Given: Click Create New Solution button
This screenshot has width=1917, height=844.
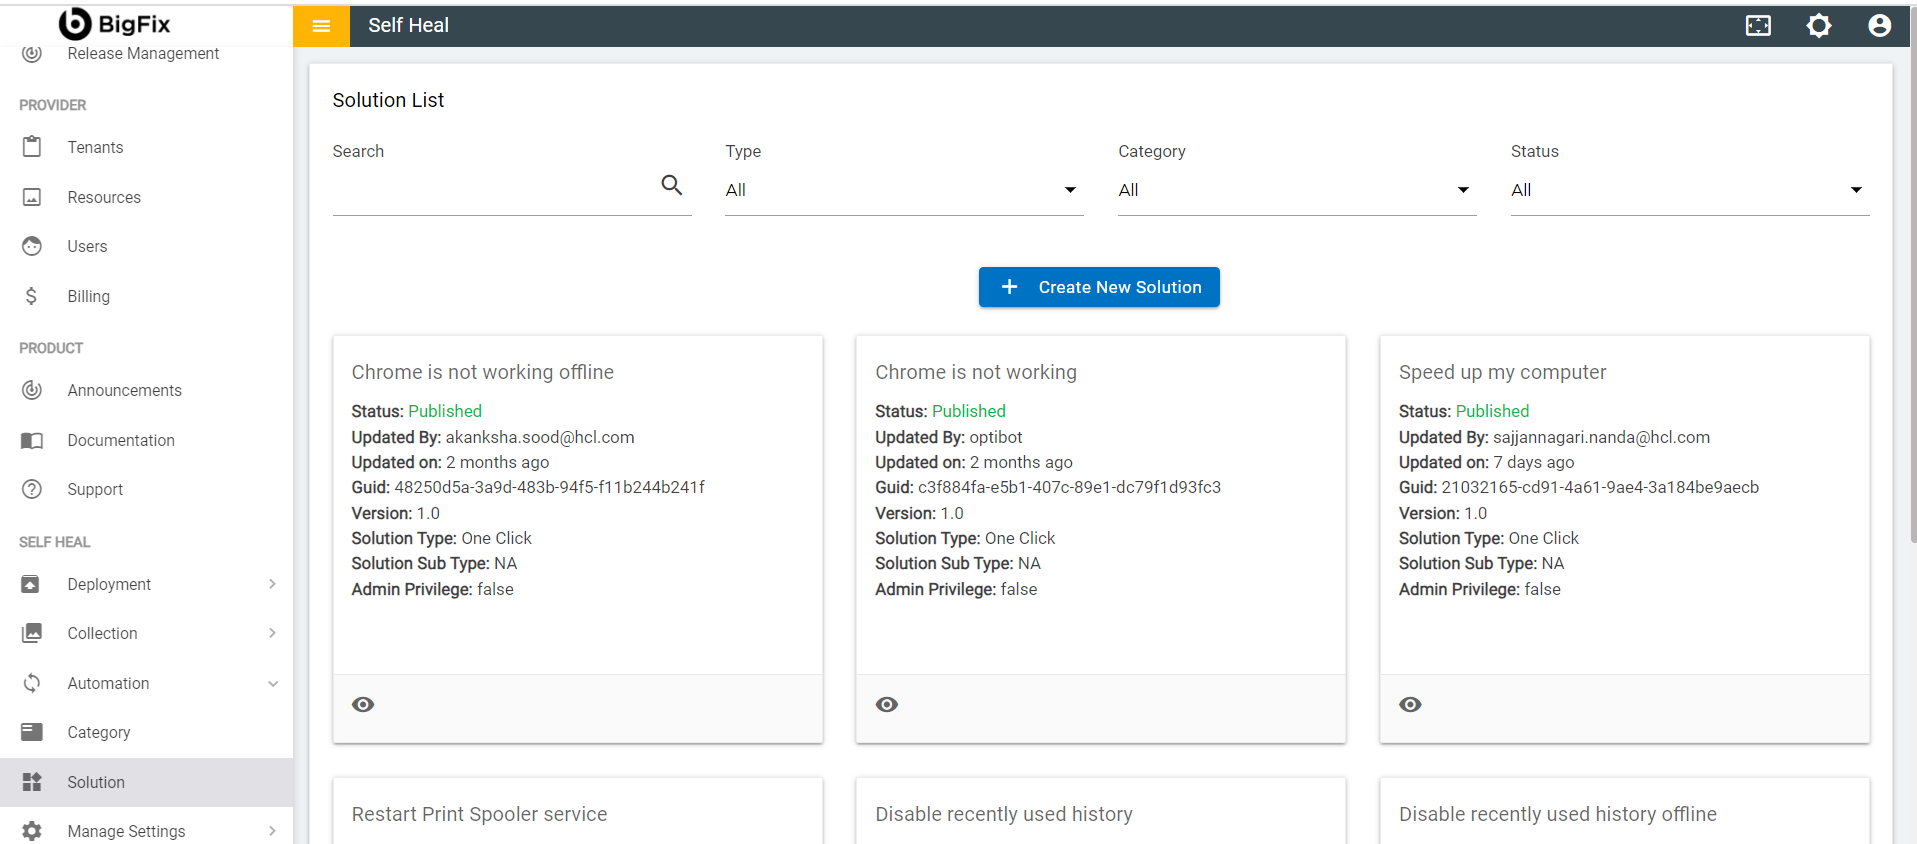Looking at the screenshot, I should pos(1098,287).
